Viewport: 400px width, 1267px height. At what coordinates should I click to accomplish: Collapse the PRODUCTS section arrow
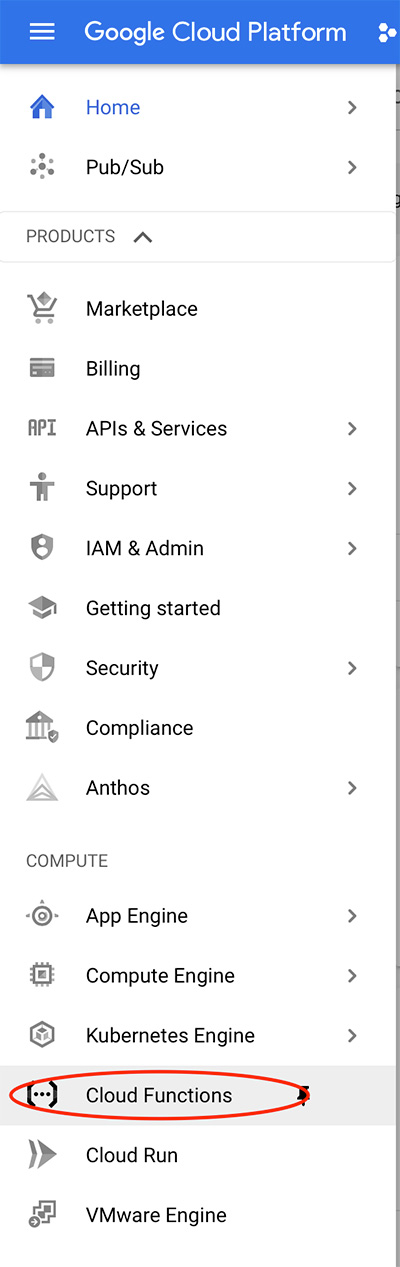tap(143, 237)
